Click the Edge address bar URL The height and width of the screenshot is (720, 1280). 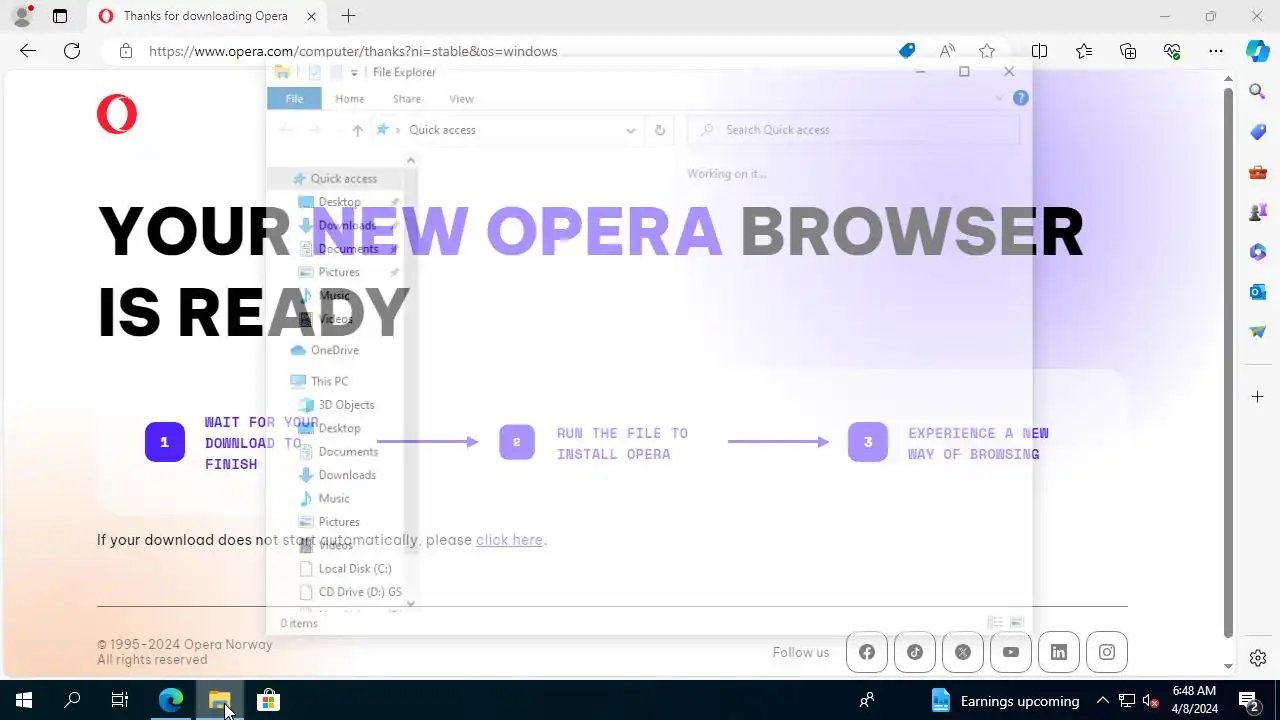click(x=353, y=51)
